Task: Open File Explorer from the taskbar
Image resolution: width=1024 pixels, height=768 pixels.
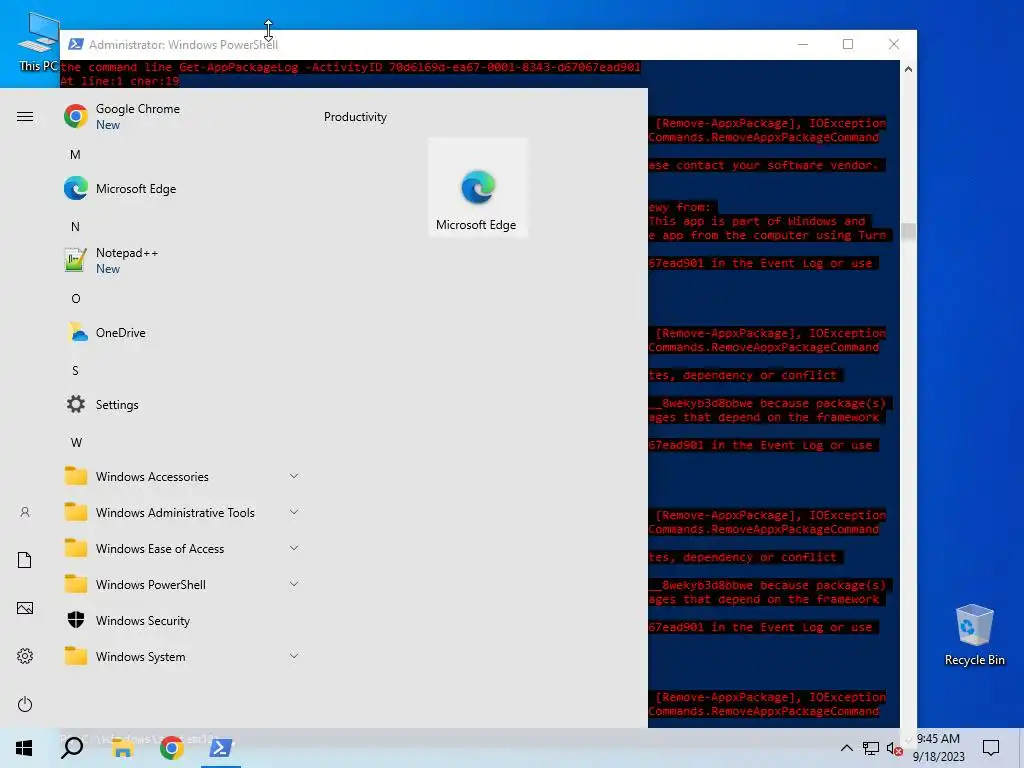Action: pos(122,748)
